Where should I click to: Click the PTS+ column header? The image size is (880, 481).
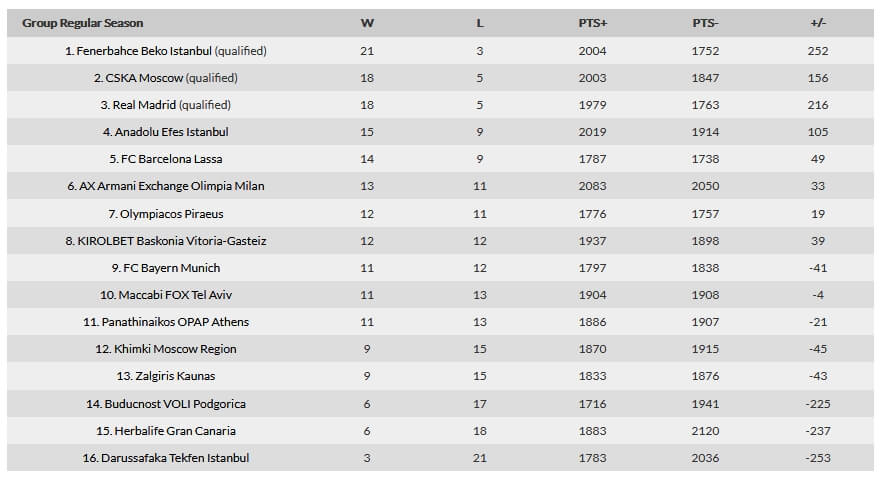click(593, 23)
